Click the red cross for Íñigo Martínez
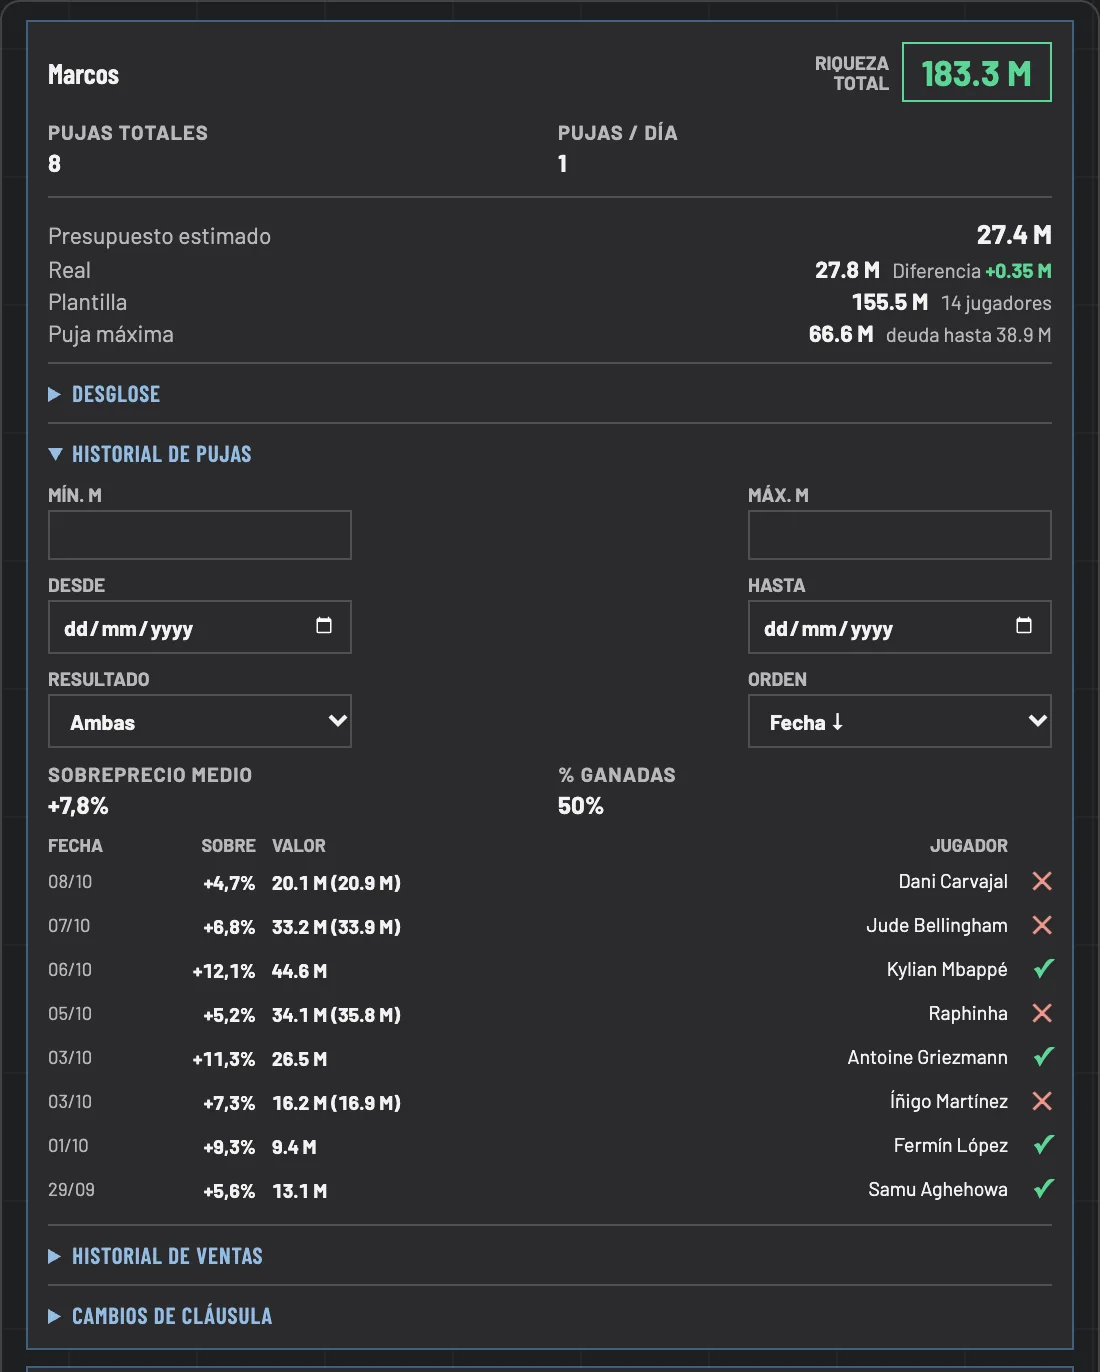This screenshot has height=1372, width=1100. [1042, 1101]
